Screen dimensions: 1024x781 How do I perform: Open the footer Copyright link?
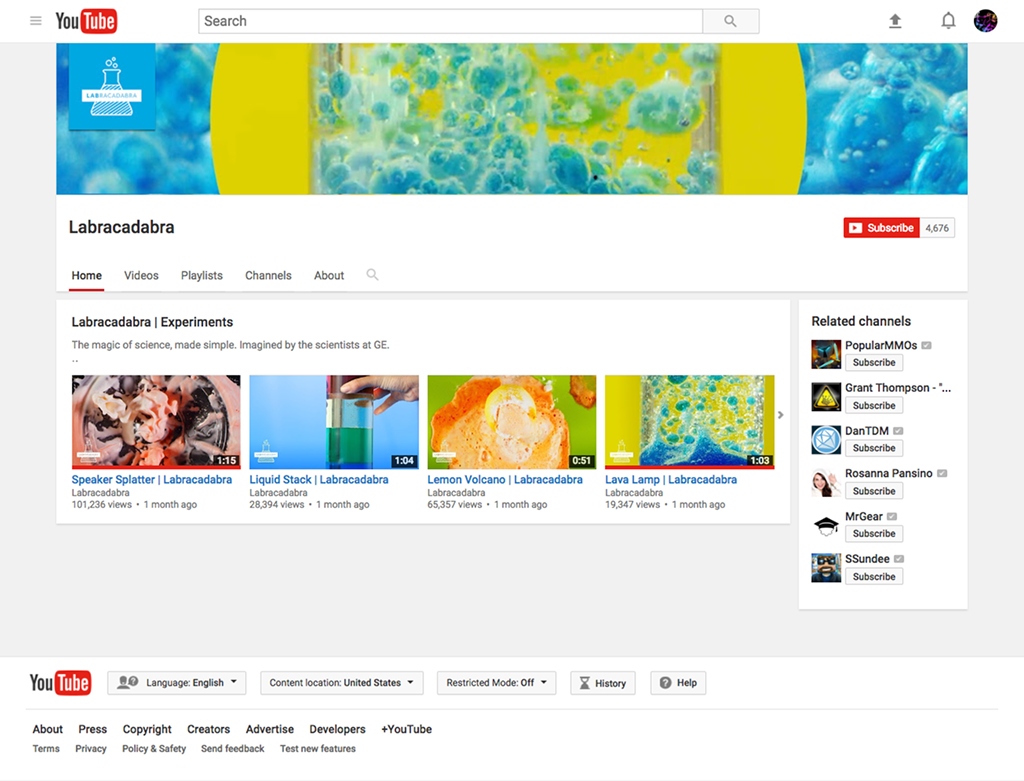147,729
